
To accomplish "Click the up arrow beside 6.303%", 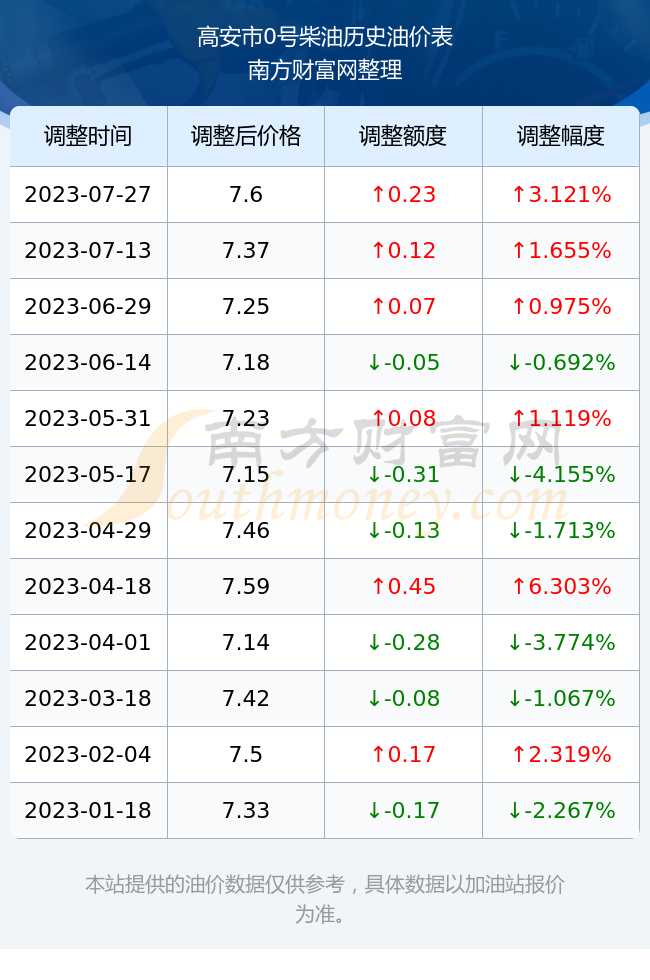I will (519, 586).
